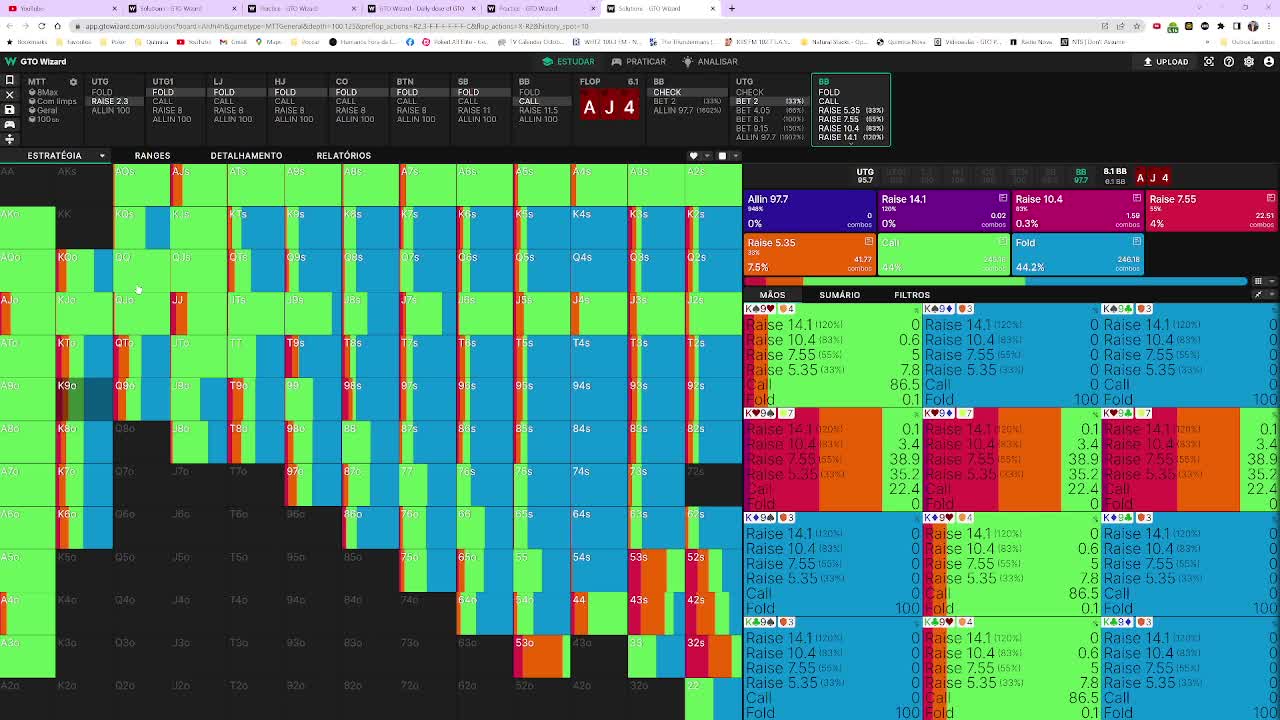Image resolution: width=1280 pixels, height=720 pixels.
Task: Select BB ALLIN 100 preflop action
Action: (x=538, y=119)
